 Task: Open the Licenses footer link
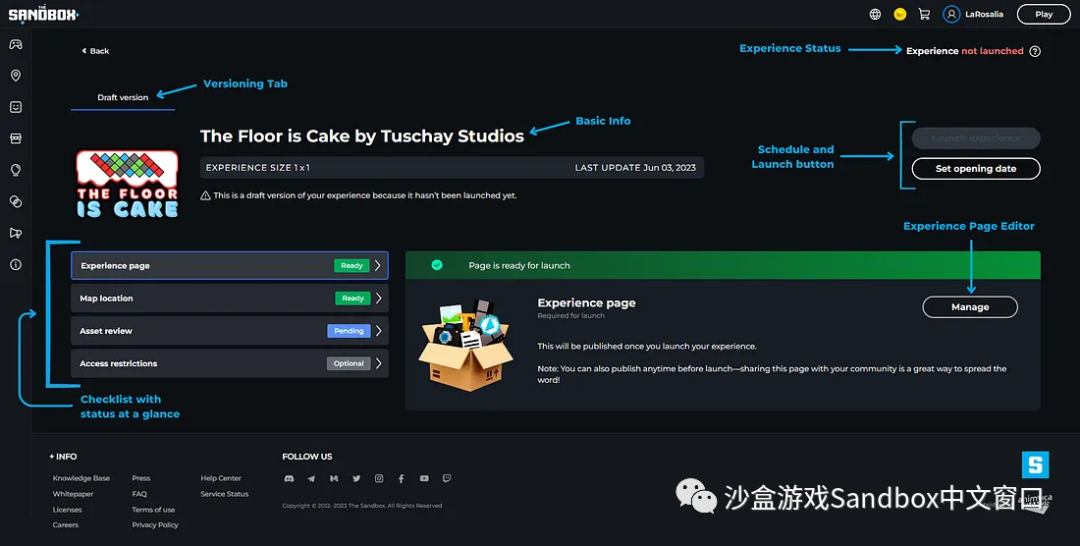tap(67, 510)
